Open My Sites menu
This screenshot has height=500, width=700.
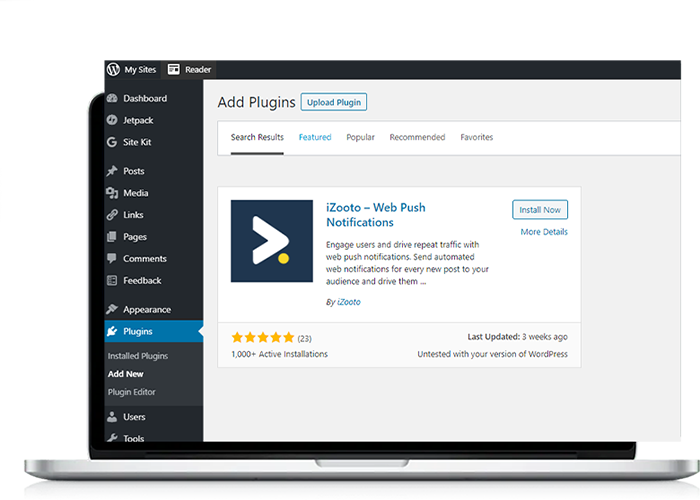(140, 70)
